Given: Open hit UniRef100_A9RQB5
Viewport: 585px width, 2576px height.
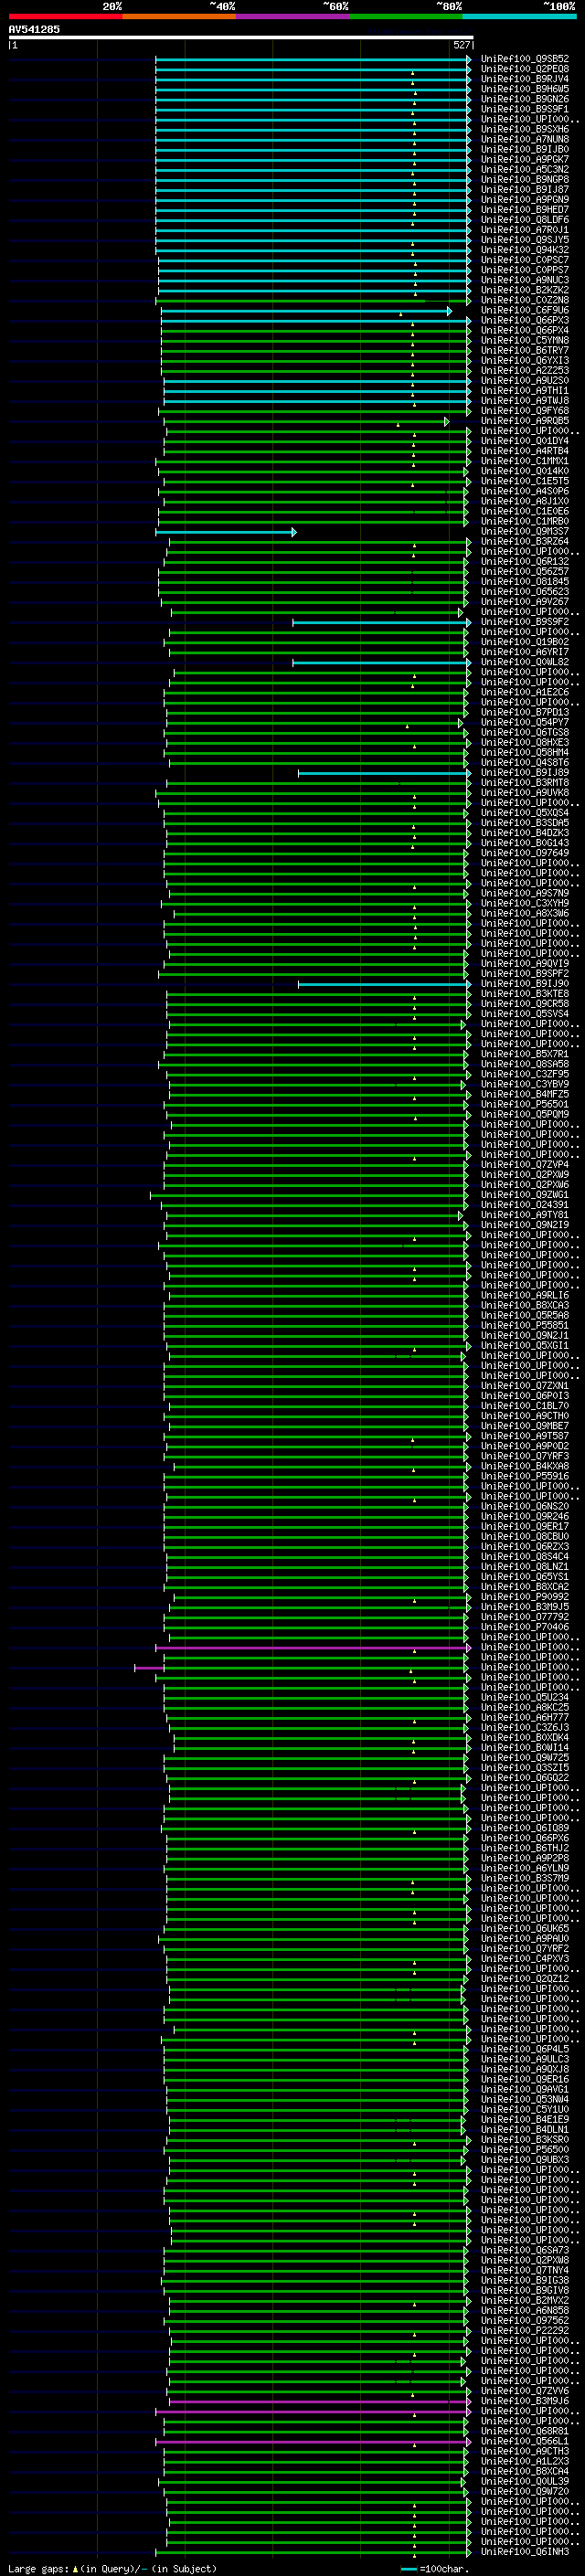Looking at the screenshot, I should click(525, 421).
